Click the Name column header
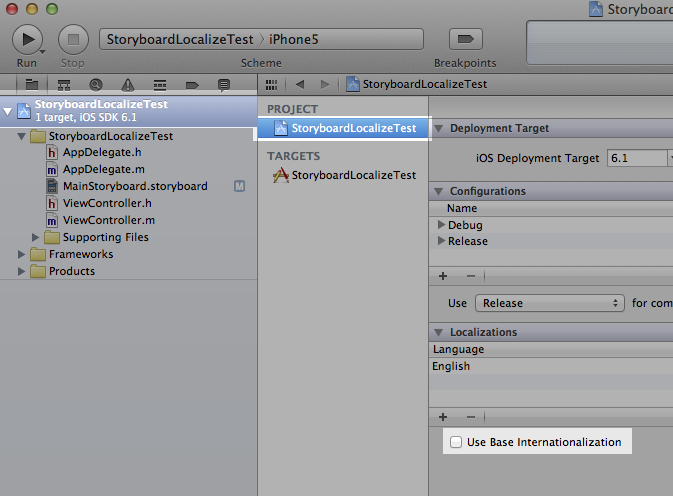The width and height of the screenshot is (673, 496). coord(551,208)
